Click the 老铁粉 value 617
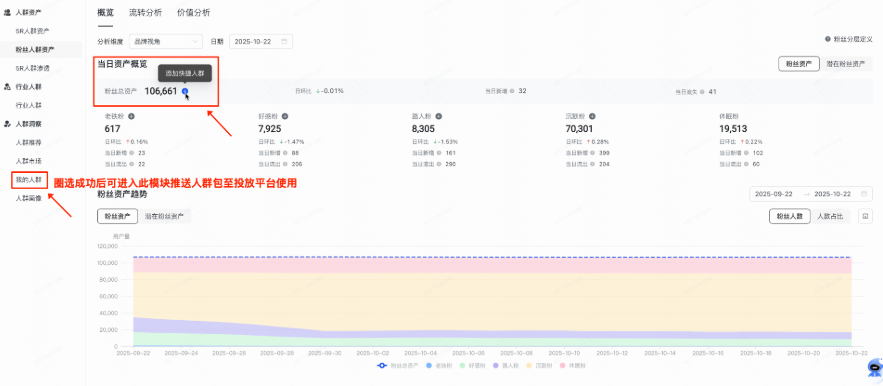 pyautogui.click(x=113, y=128)
